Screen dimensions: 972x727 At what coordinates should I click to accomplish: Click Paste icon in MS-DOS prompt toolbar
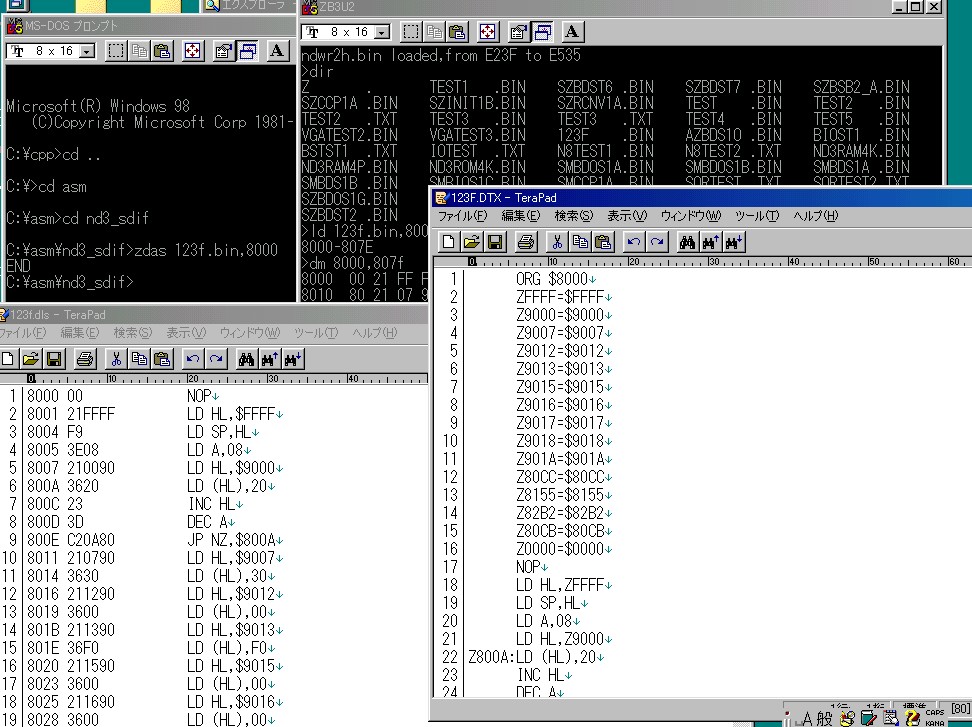162,51
